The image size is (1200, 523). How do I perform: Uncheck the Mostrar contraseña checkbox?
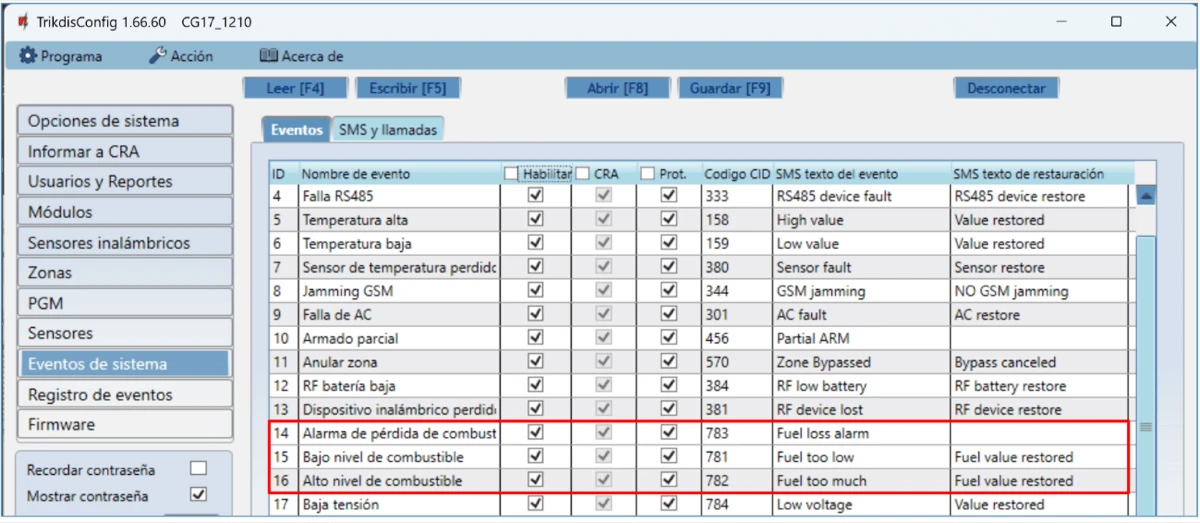pyautogui.click(x=199, y=494)
